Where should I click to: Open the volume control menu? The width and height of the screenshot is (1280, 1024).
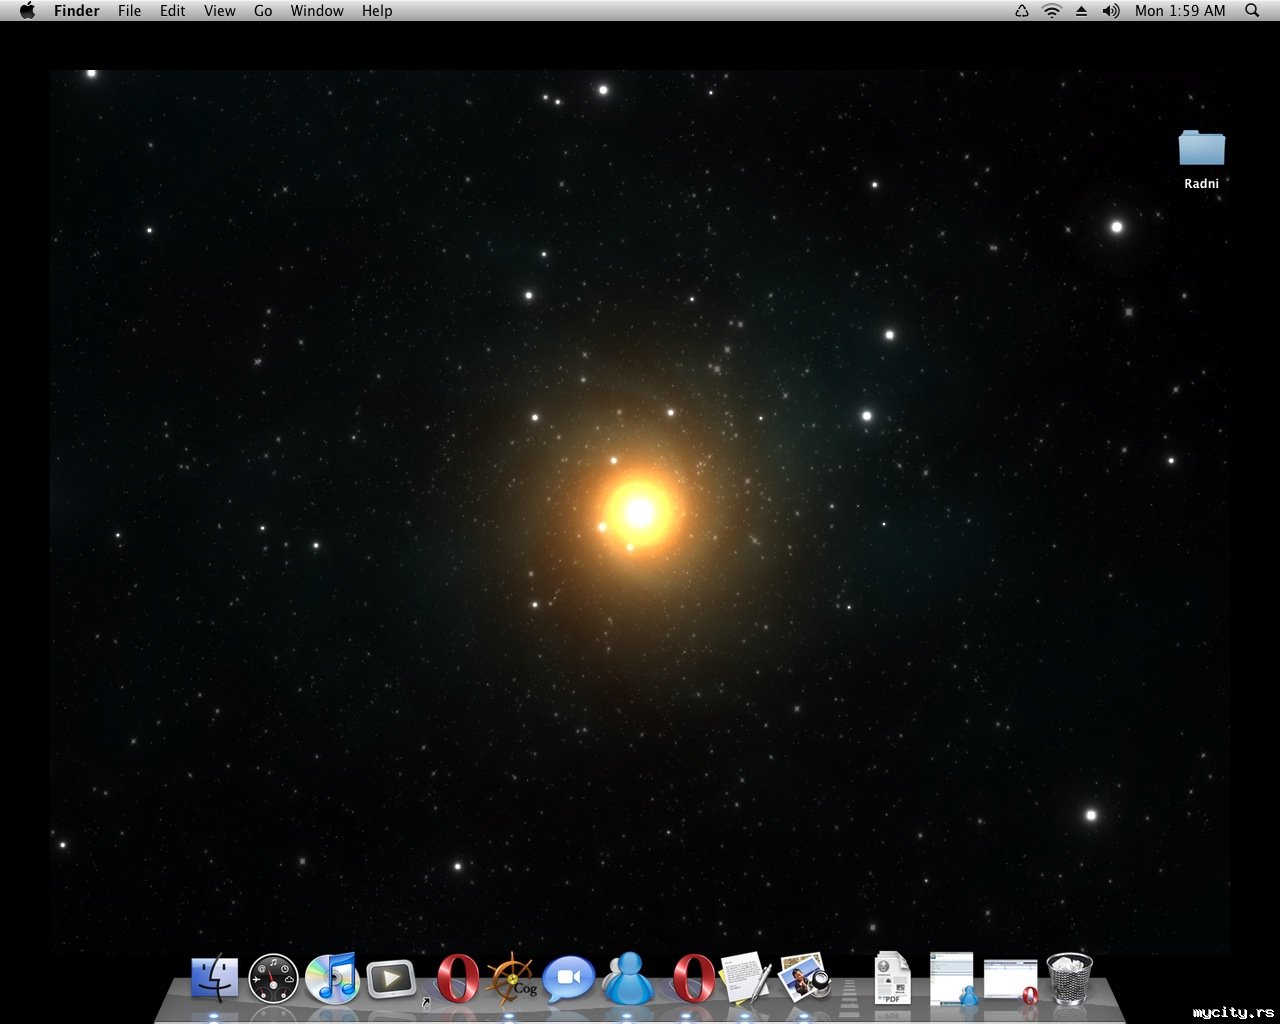[x=1110, y=11]
